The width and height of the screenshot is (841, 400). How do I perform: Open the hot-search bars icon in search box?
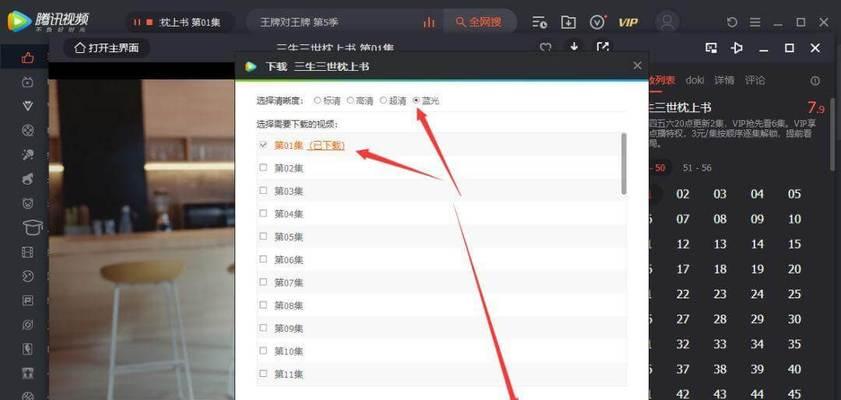(x=429, y=23)
